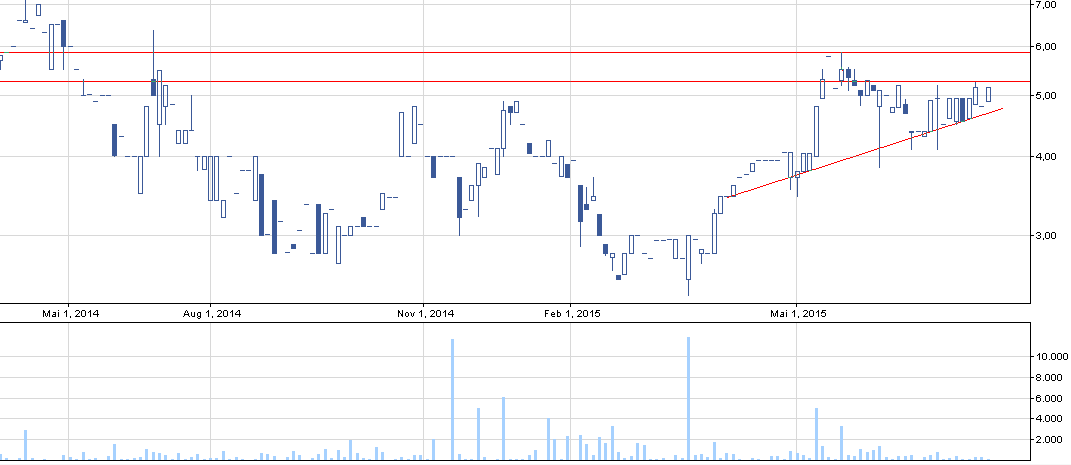Click the 'Mai 1, 2015' date label
Screen dimensions: 1071x465
coord(797,313)
